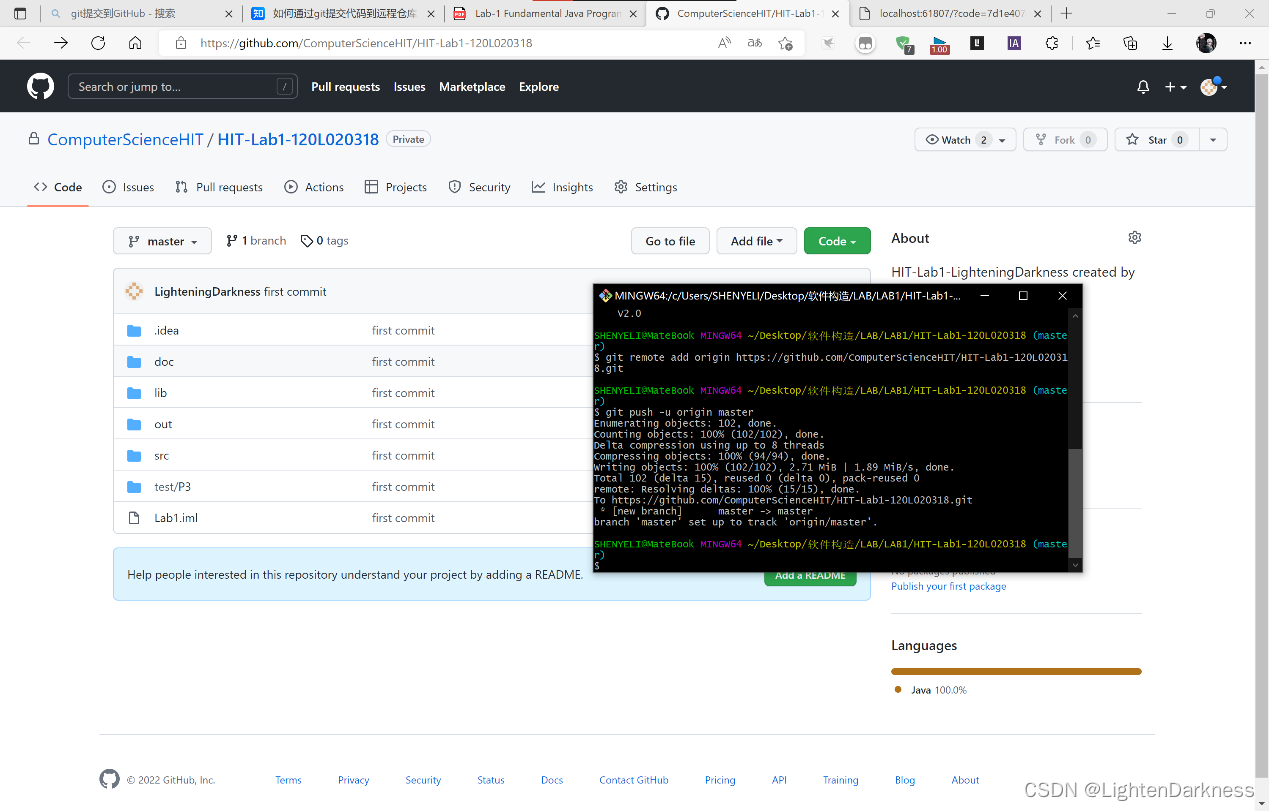Open a new browser tab with plus

tap(1066, 14)
